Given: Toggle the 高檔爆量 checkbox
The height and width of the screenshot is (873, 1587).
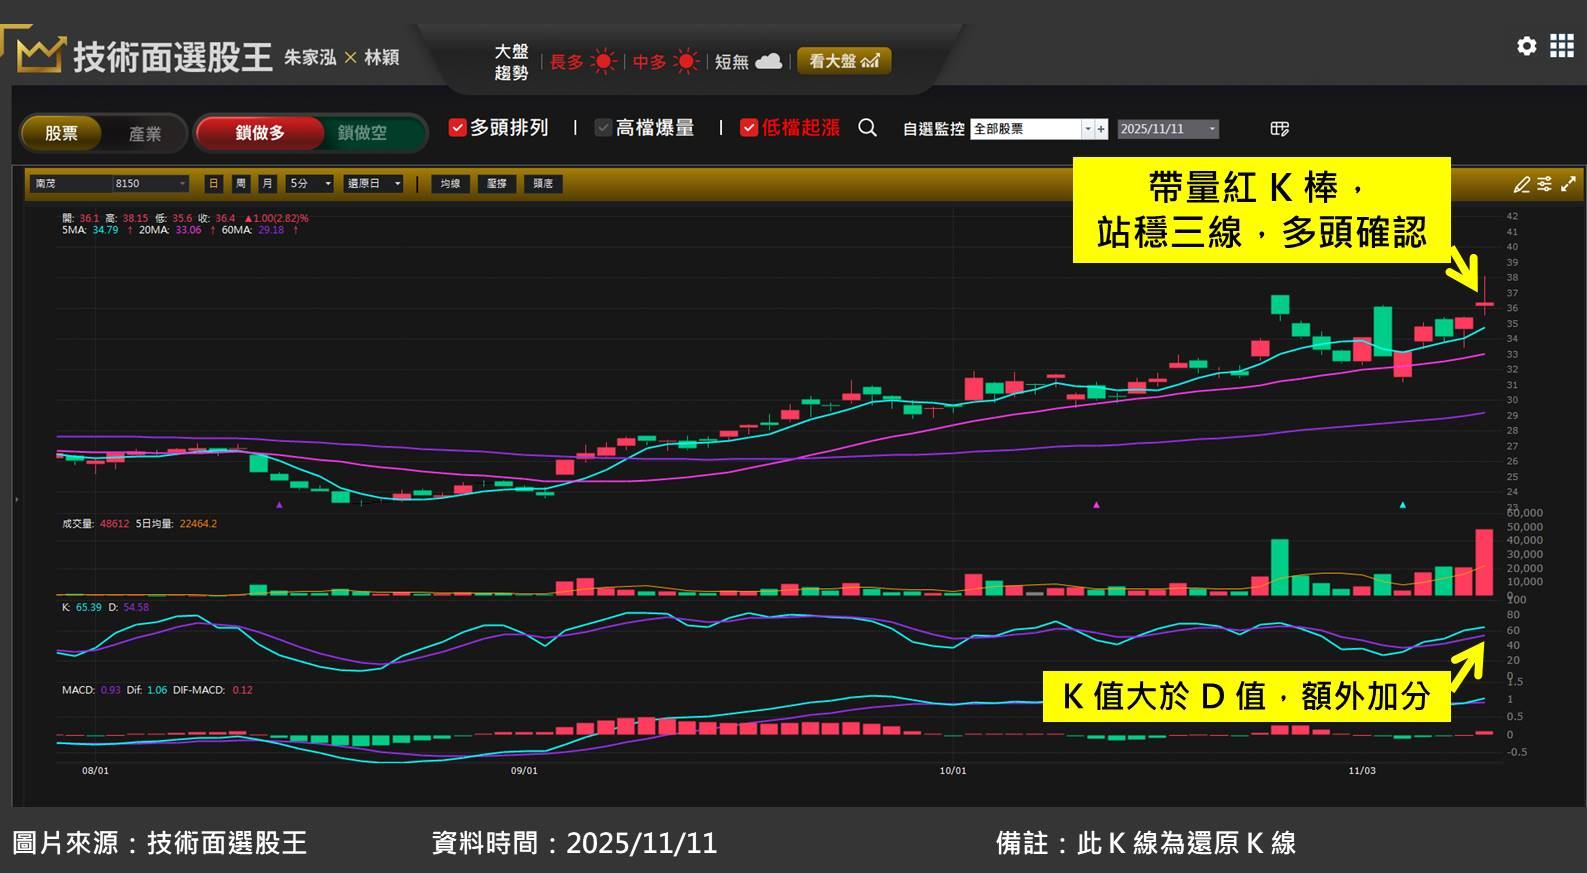Looking at the screenshot, I should [x=603, y=128].
